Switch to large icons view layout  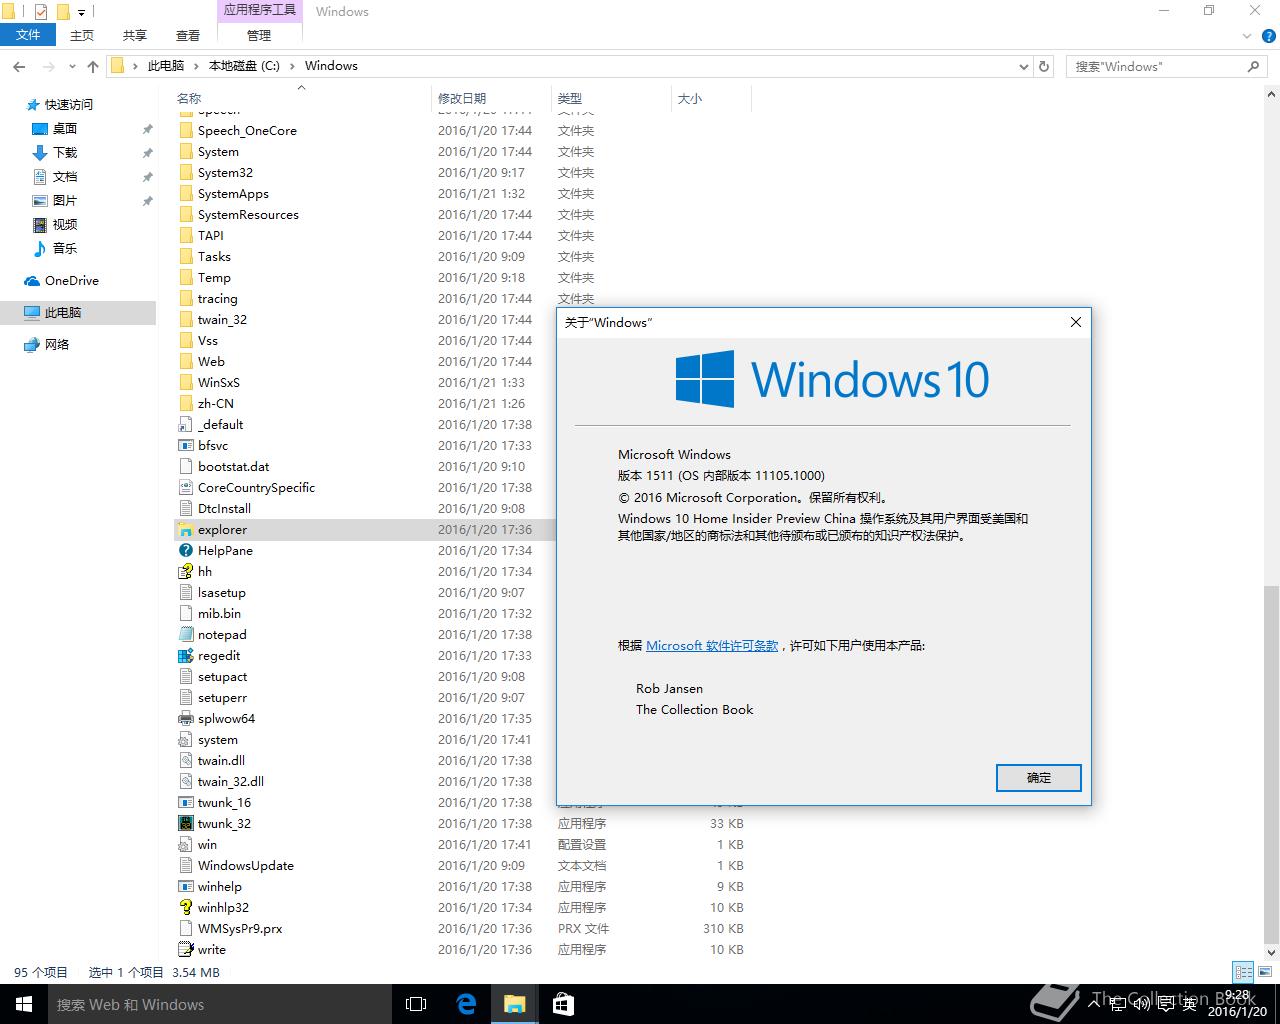(x=1265, y=972)
